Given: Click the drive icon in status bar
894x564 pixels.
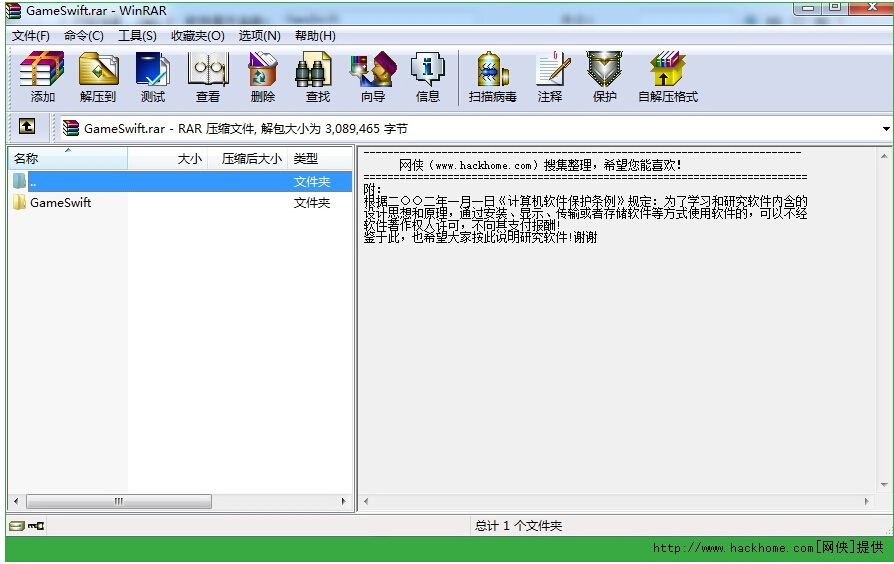Looking at the screenshot, I should (x=17, y=526).
